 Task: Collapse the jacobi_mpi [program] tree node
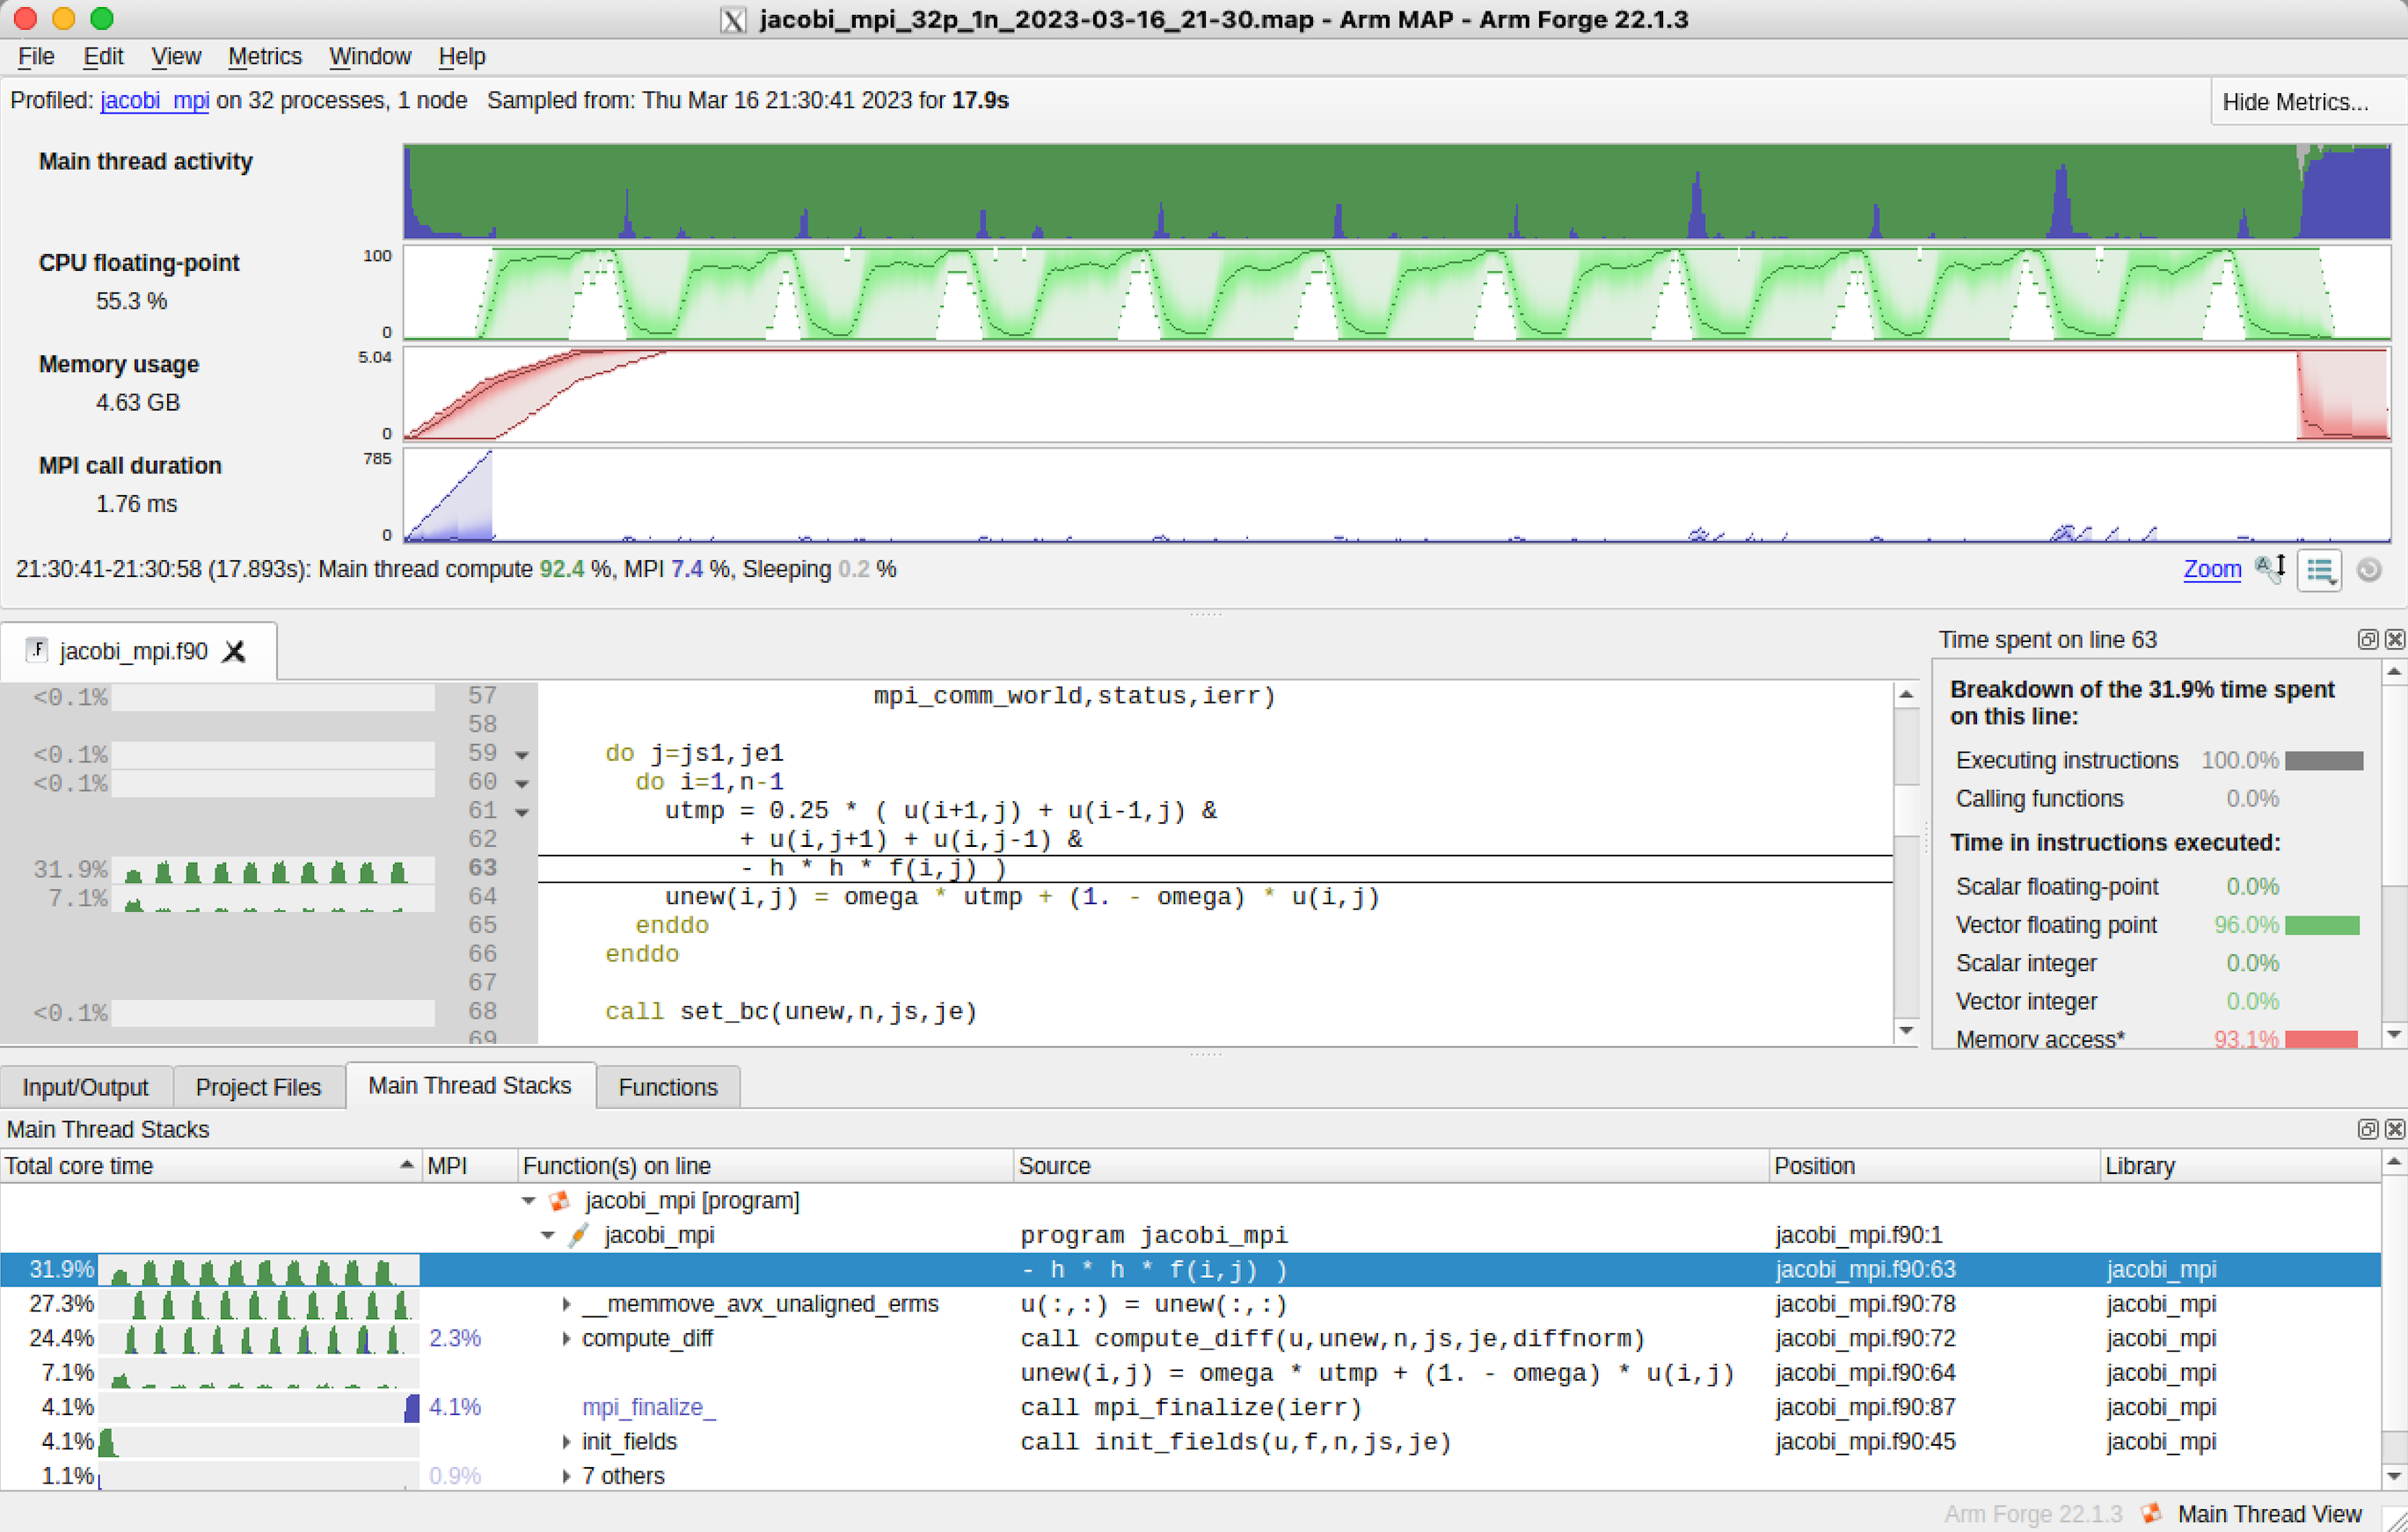click(529, 1200)
